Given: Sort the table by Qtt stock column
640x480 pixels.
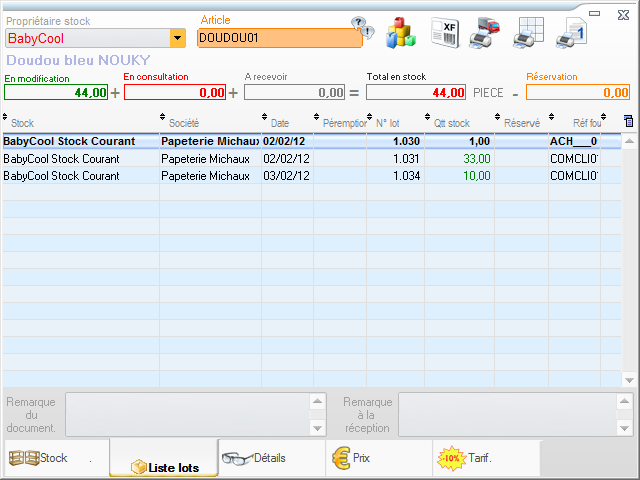Looking at the screenshot, I should tap(452, 123).
